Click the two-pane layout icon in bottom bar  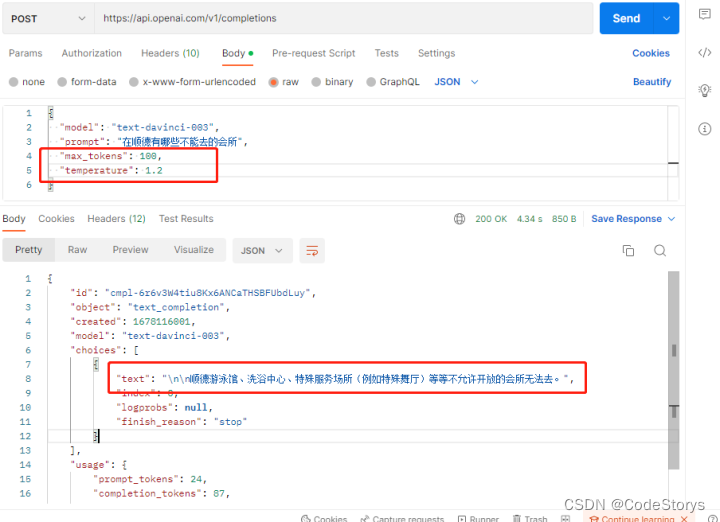[565, 518]
